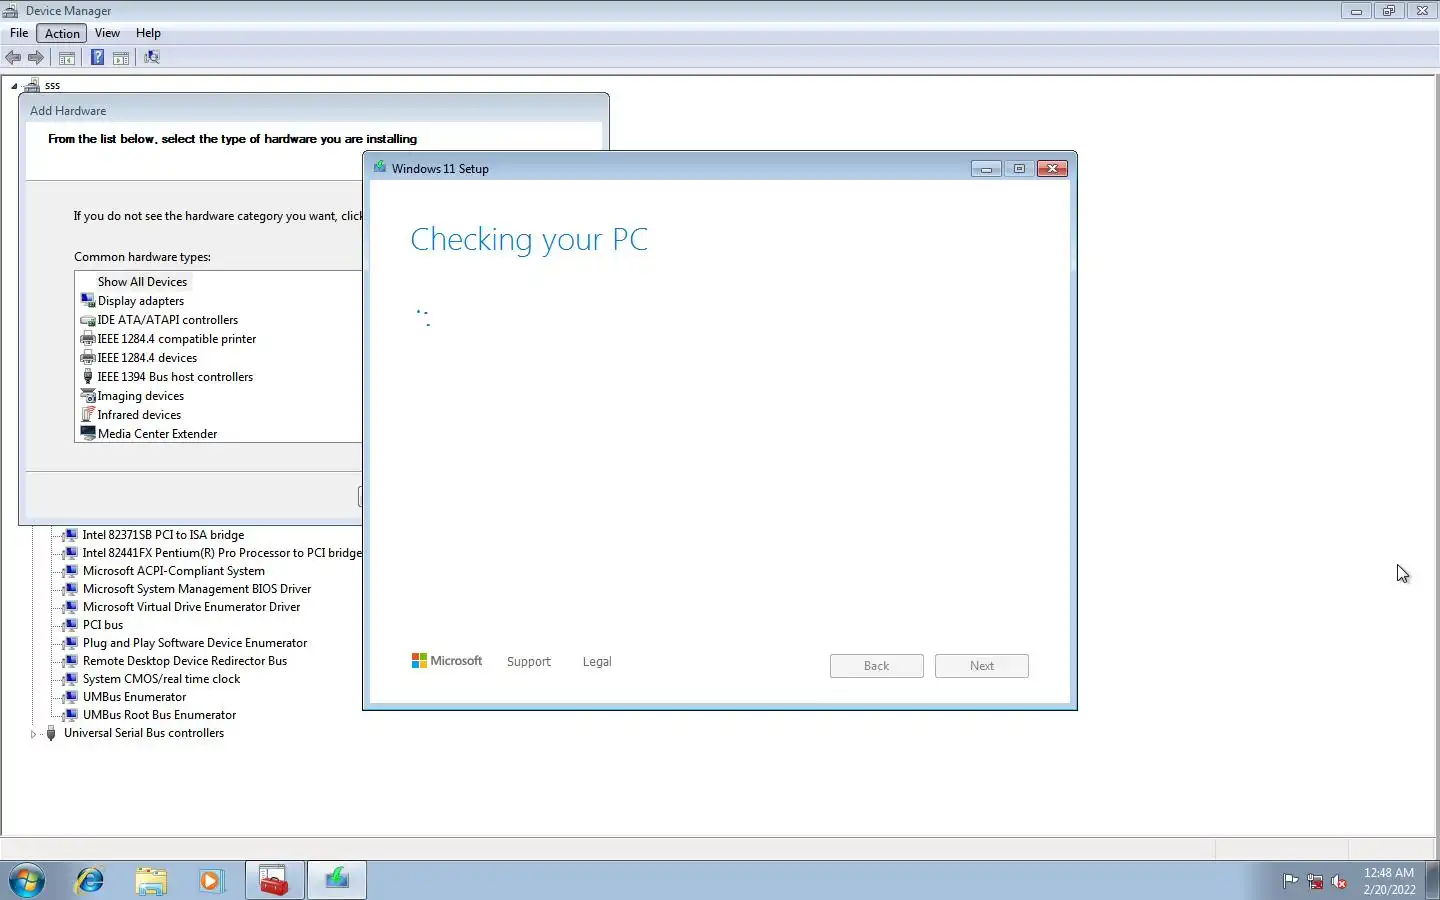Click the Universal Serial Bus controllers USB icon
The width and height of the screenshot is (1440, 900).
pyautogui.click(x=51, y=733)
